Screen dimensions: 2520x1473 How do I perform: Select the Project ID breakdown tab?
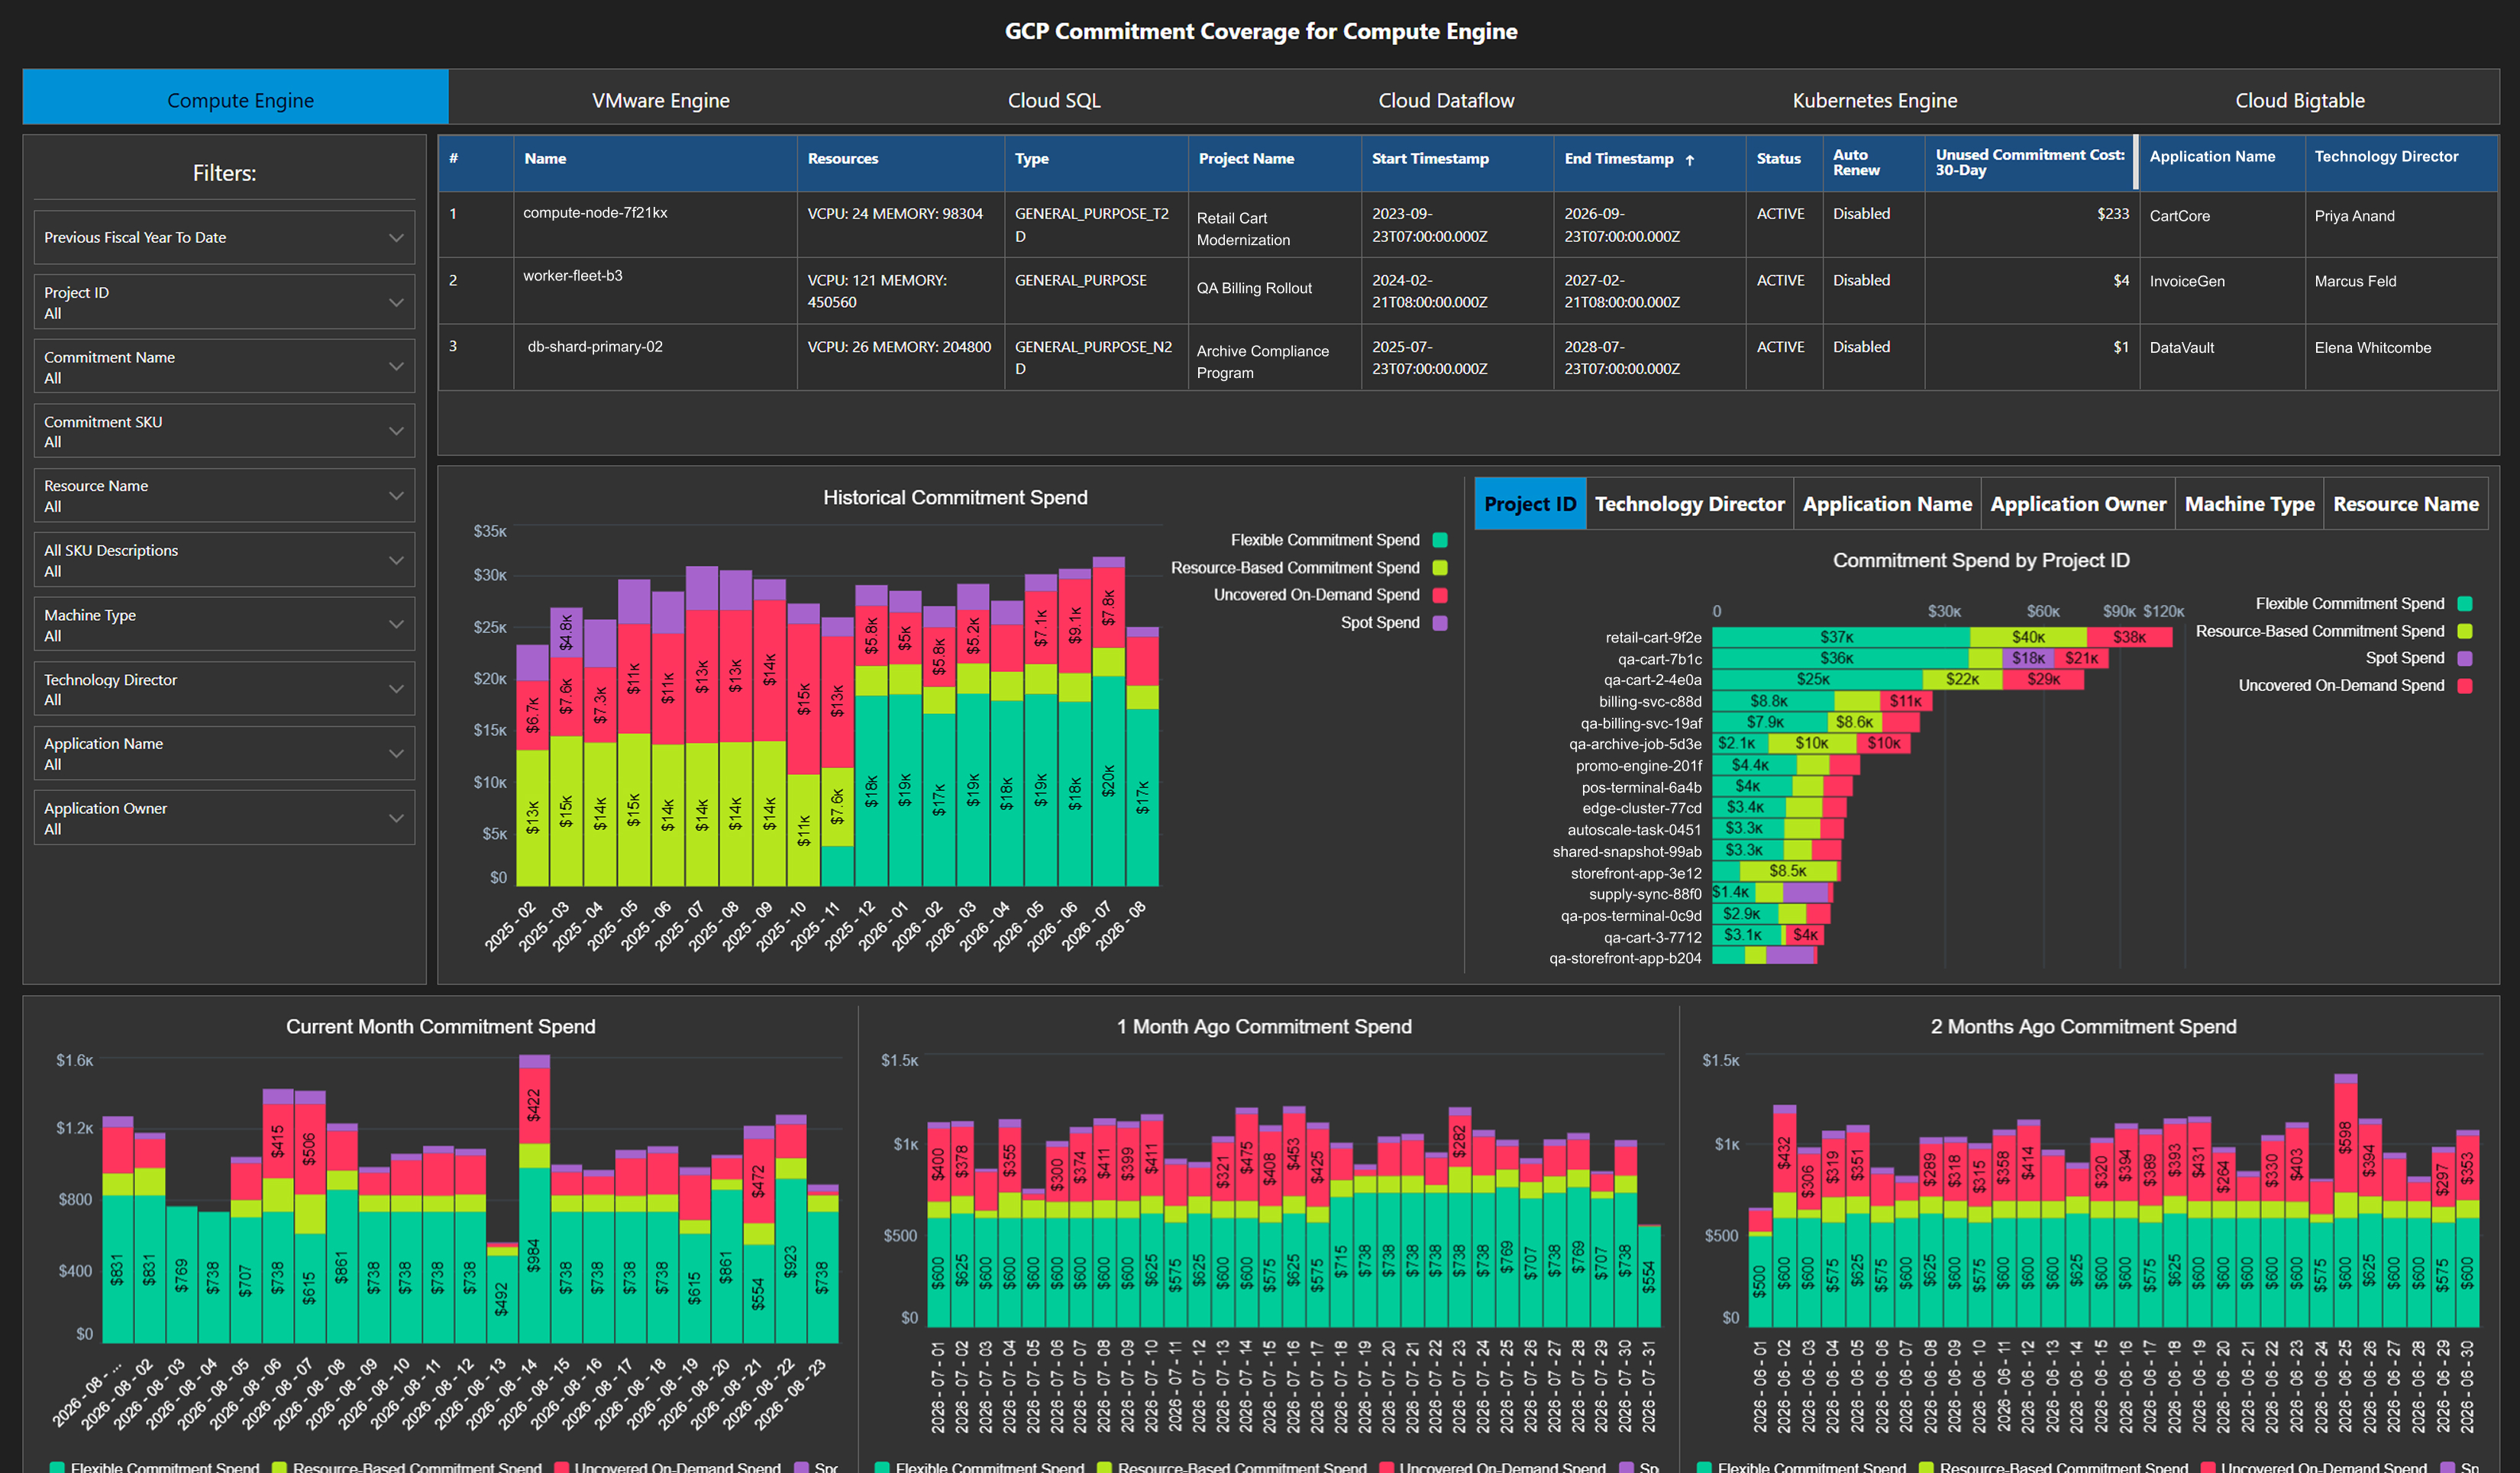(1529, 504)
